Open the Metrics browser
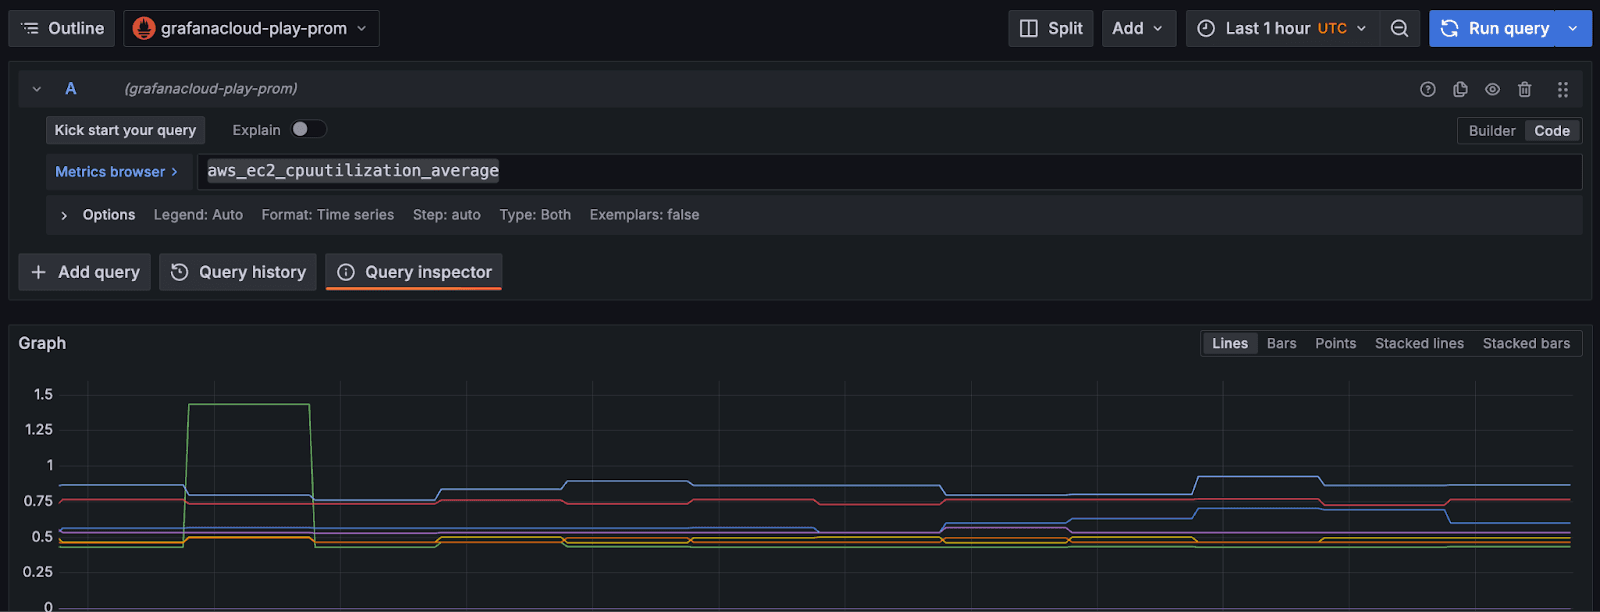1600x612 pixels. click(116, 172)
